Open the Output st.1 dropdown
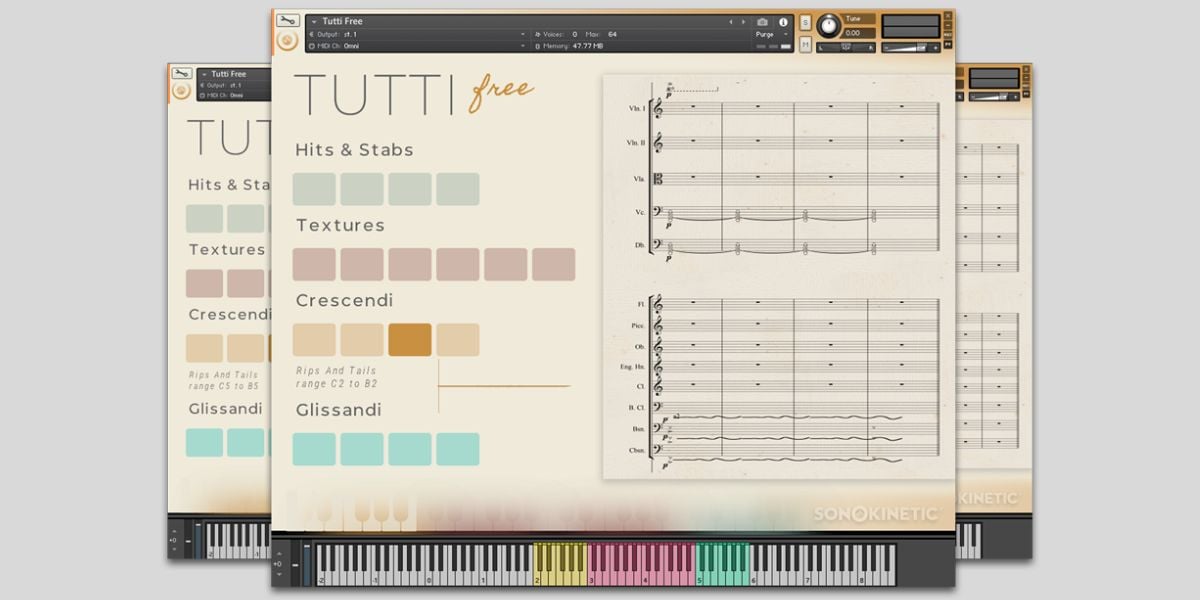 coord(418,34)
